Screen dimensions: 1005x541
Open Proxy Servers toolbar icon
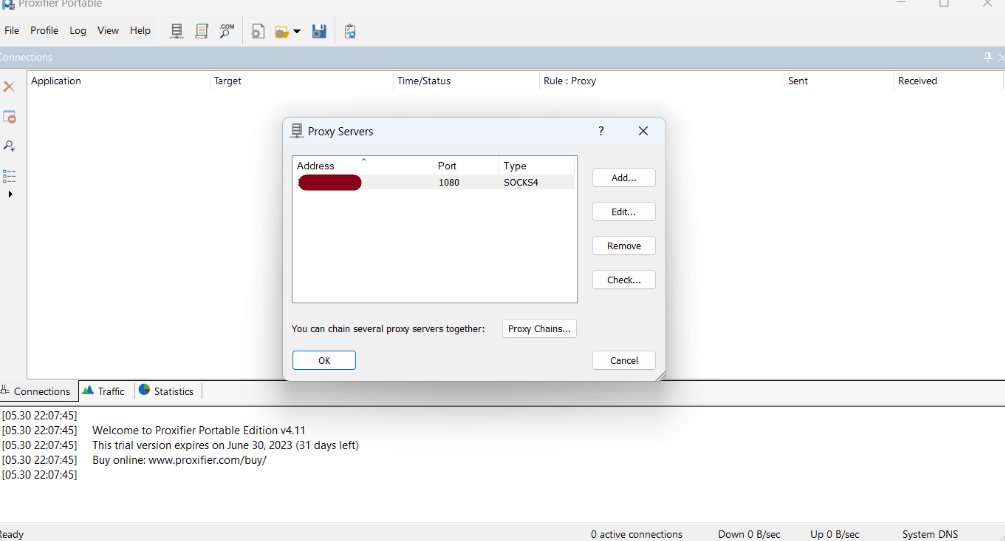177,31
